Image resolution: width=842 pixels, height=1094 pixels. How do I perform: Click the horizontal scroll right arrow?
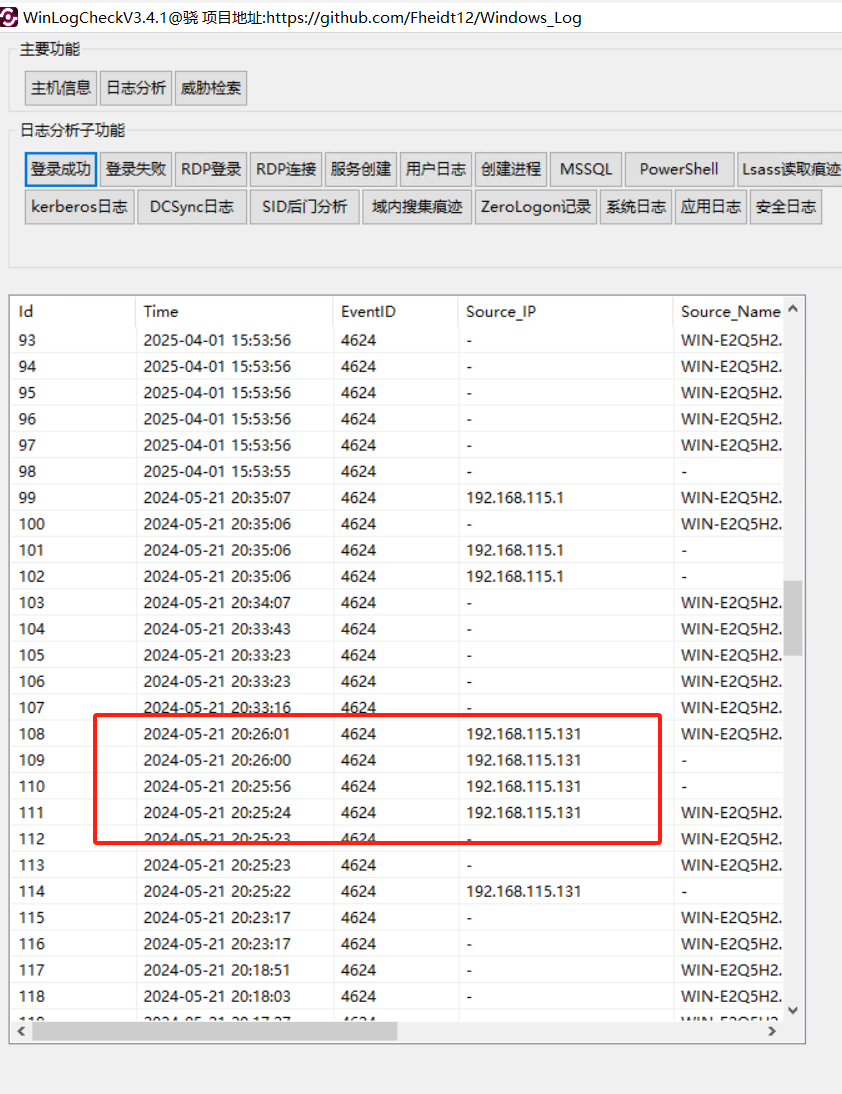(x=772, y=1031)
